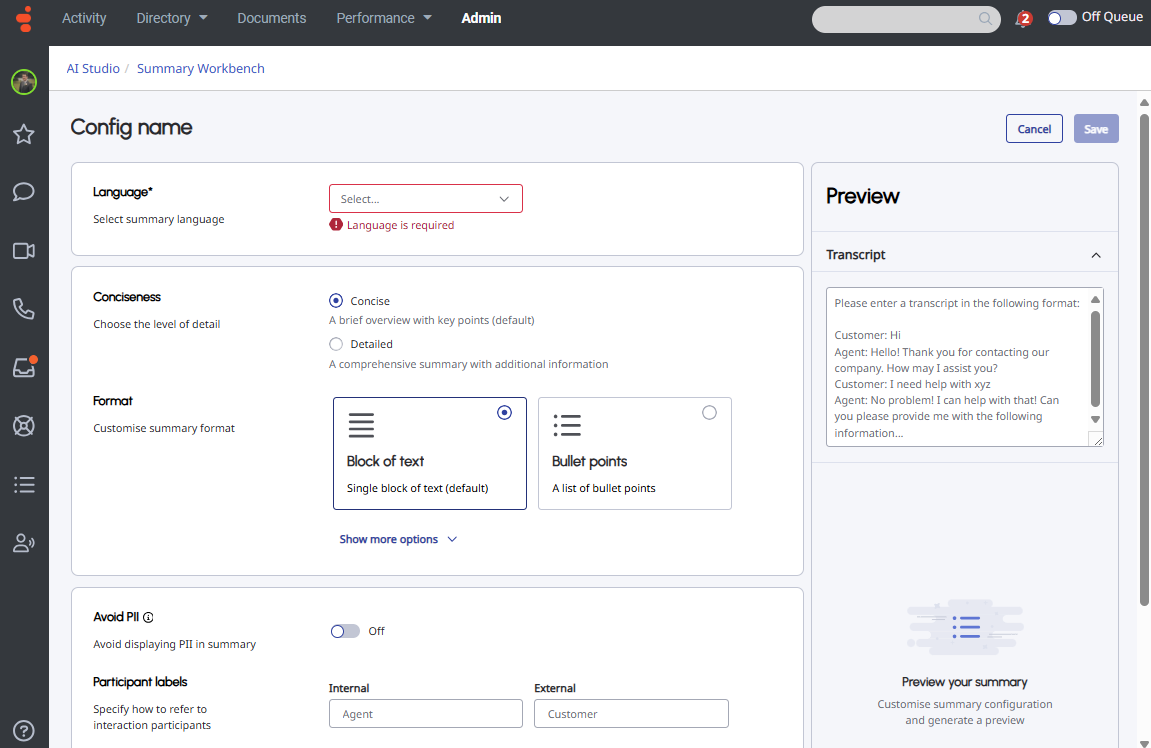Click the Internal participant label field
The width and height of the screenshot is (1151, 748).
[x=425, y=714]
